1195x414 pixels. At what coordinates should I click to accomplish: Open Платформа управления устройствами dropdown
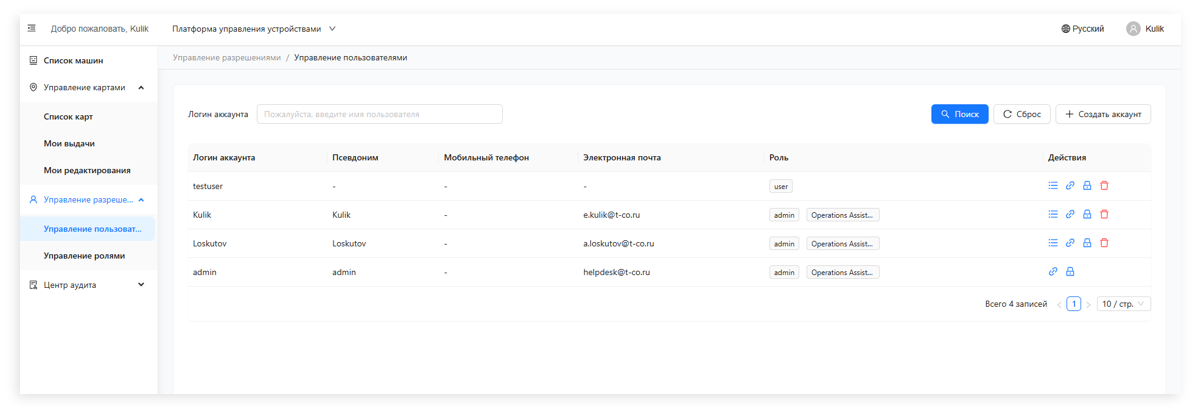coord(254,28)
